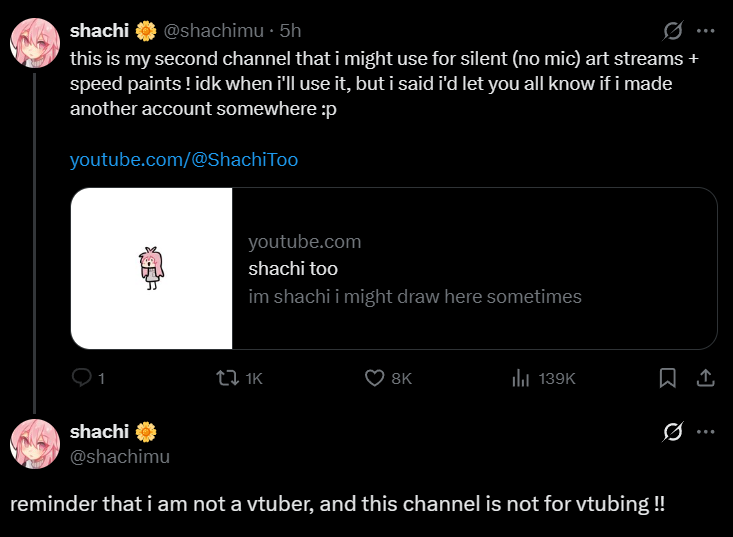Click the shachi display name on the reminder post
Viewport: 733px width, 537px height.
coord(99,432)
